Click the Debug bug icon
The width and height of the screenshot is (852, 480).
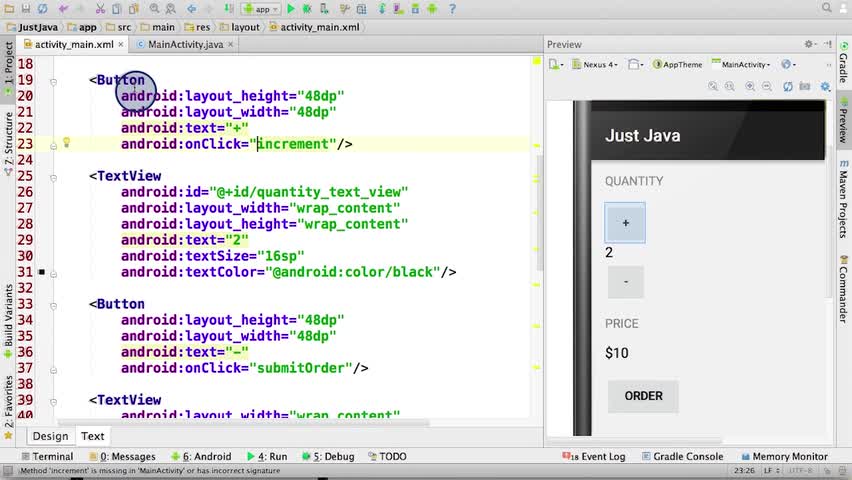click(x=307, y=9)
